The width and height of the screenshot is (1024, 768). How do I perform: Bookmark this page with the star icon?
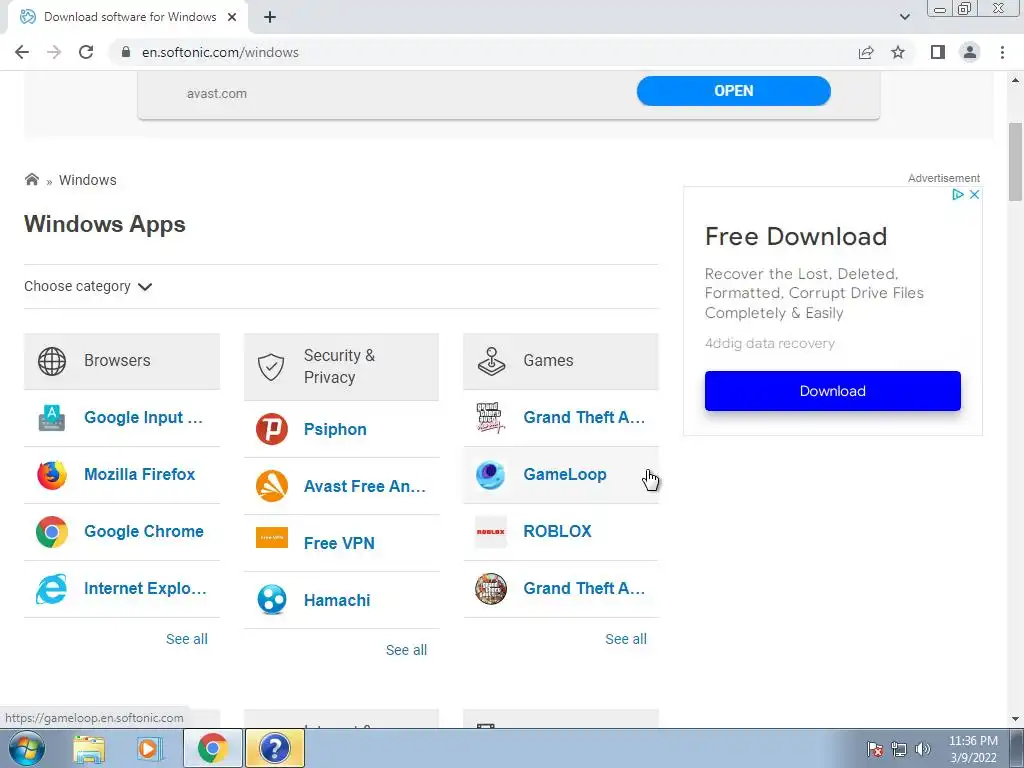tap(898, 52)
